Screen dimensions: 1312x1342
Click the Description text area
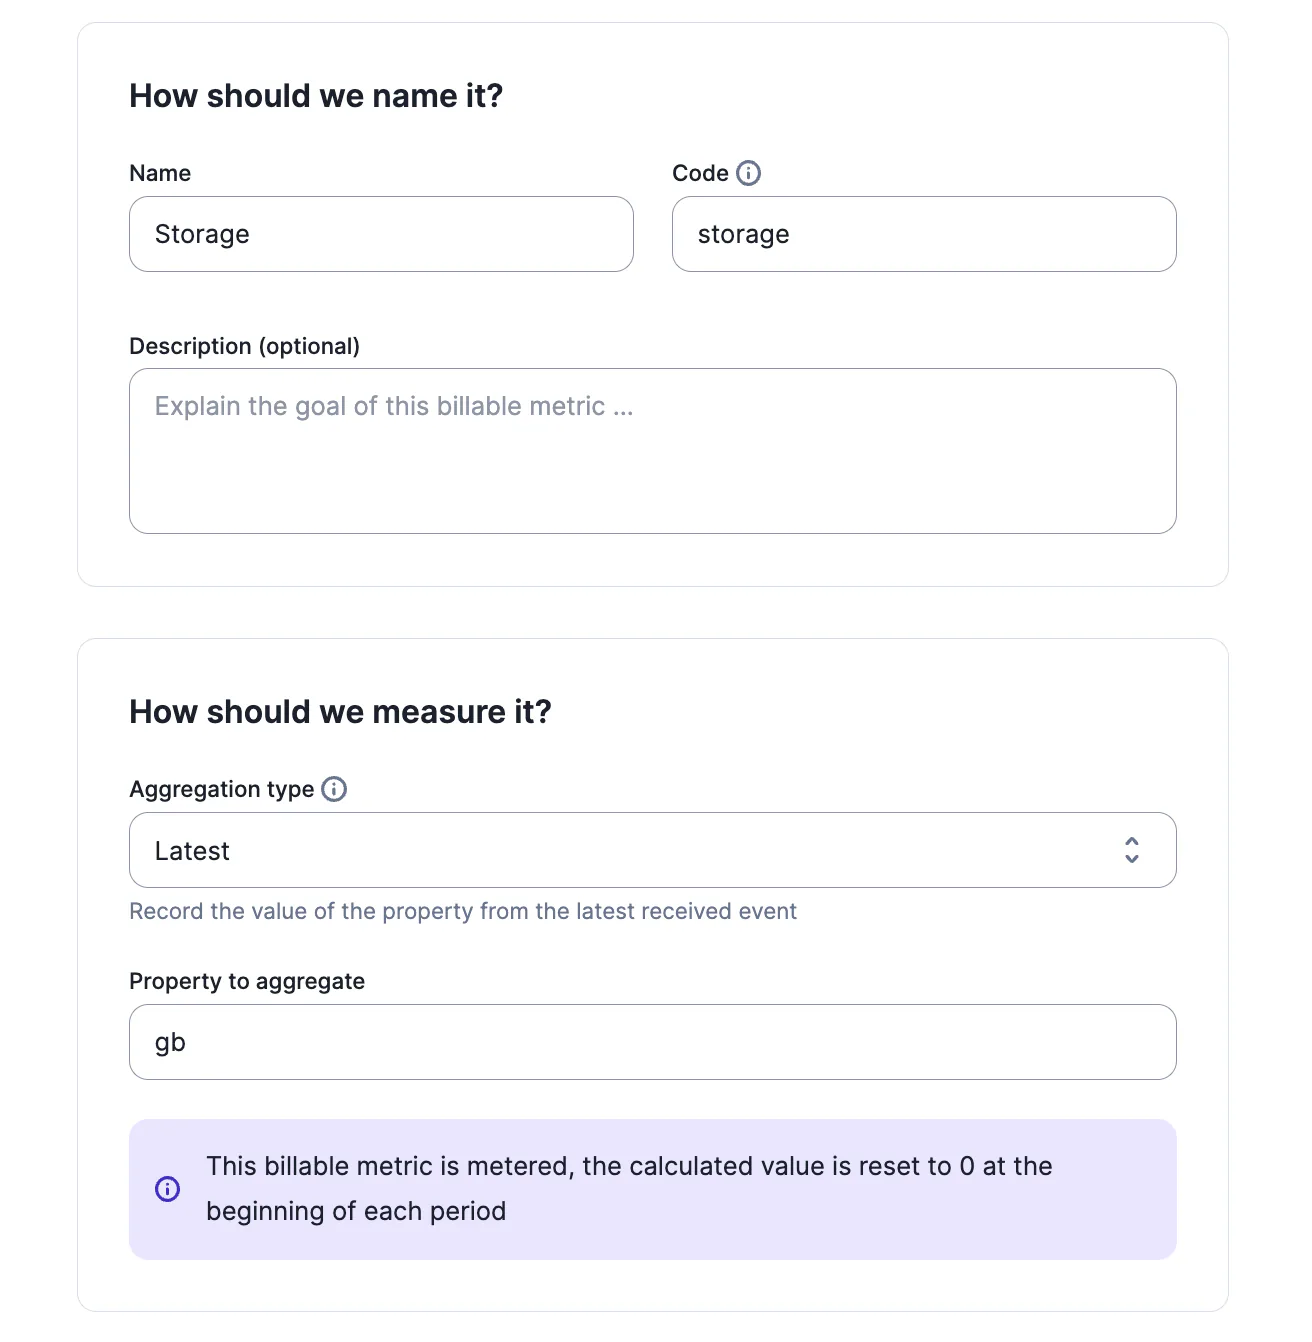coord(652,451)
